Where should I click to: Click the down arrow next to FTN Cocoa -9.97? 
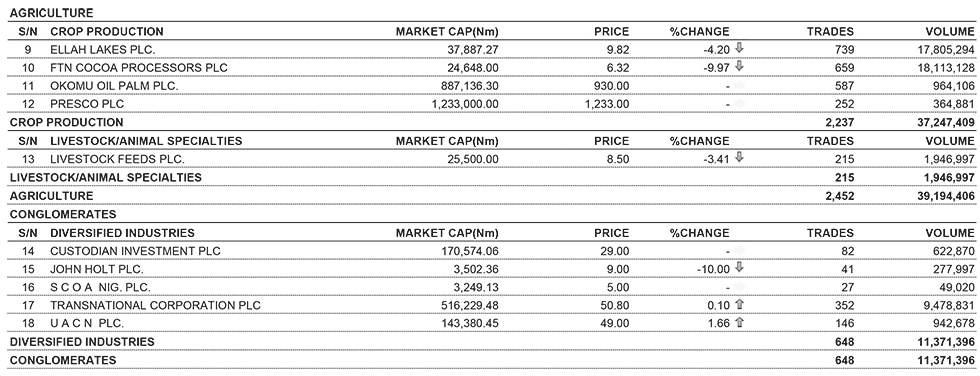739,67
